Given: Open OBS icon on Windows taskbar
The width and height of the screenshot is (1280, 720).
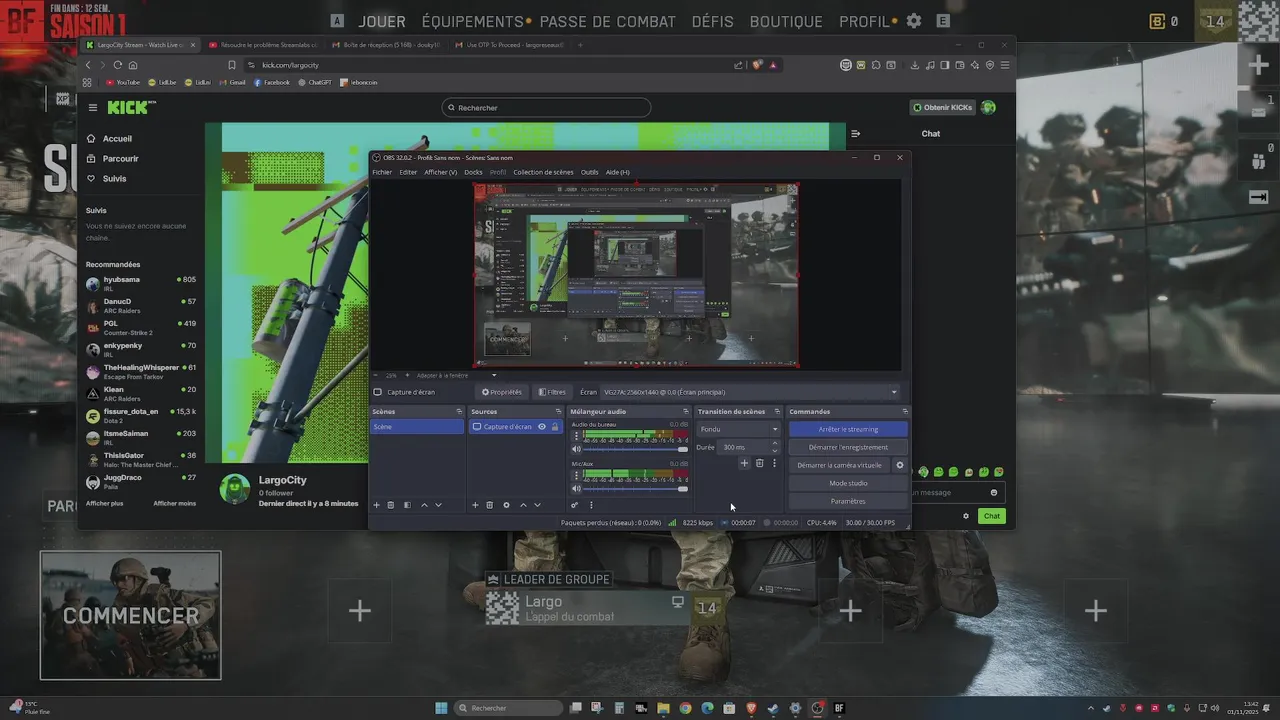Looking at the screenshot, I should pyautogui.click(x=818, y=708).
